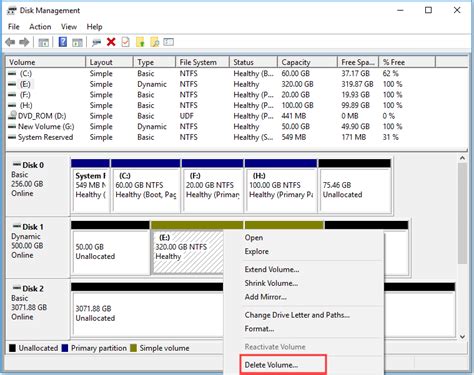Image resolution: width=474 pixels, height=375 pixels.
Task: Click the scrollbar down arrow in disk pane
Action: click(463, 336)
